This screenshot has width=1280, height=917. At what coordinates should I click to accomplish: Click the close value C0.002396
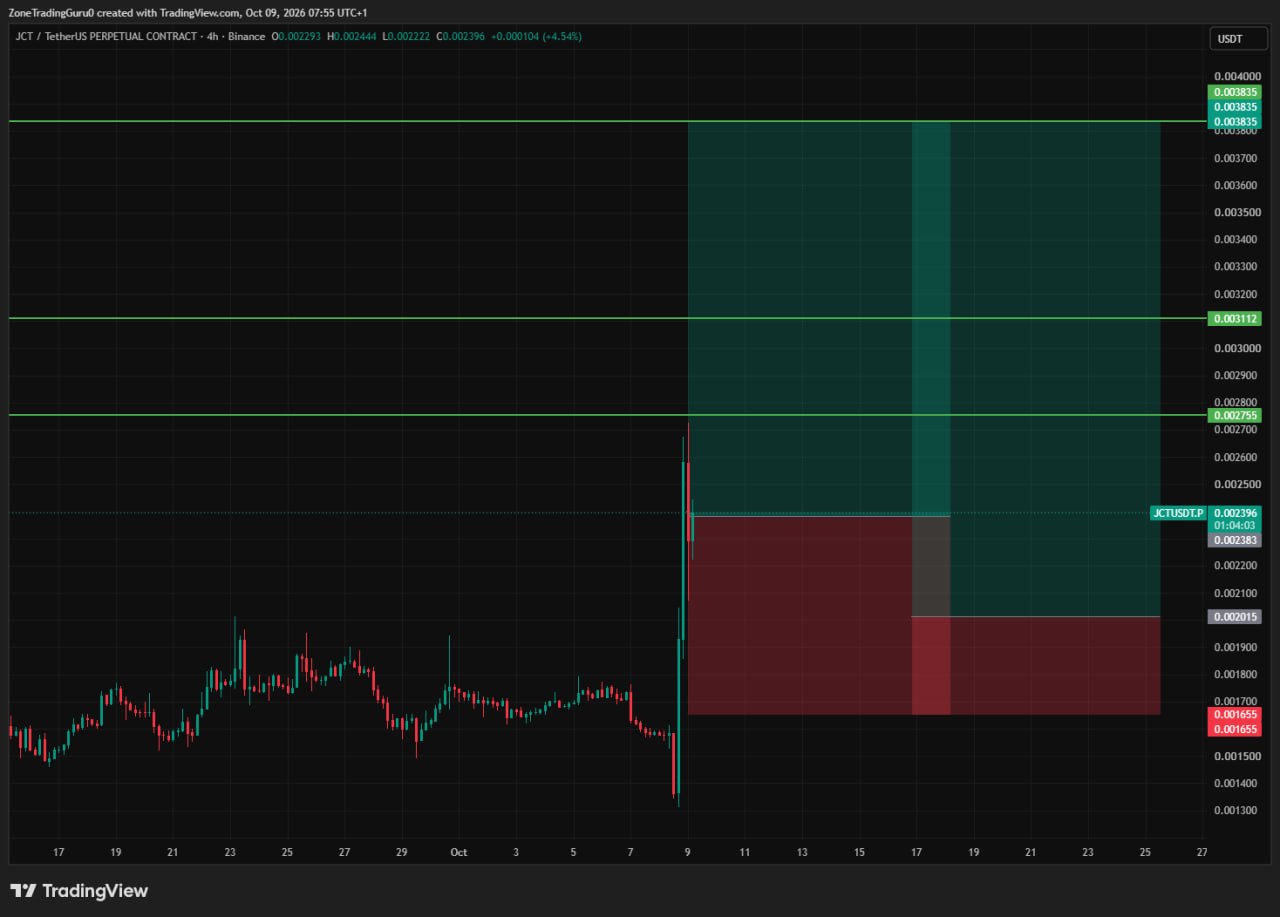(461, 37)
